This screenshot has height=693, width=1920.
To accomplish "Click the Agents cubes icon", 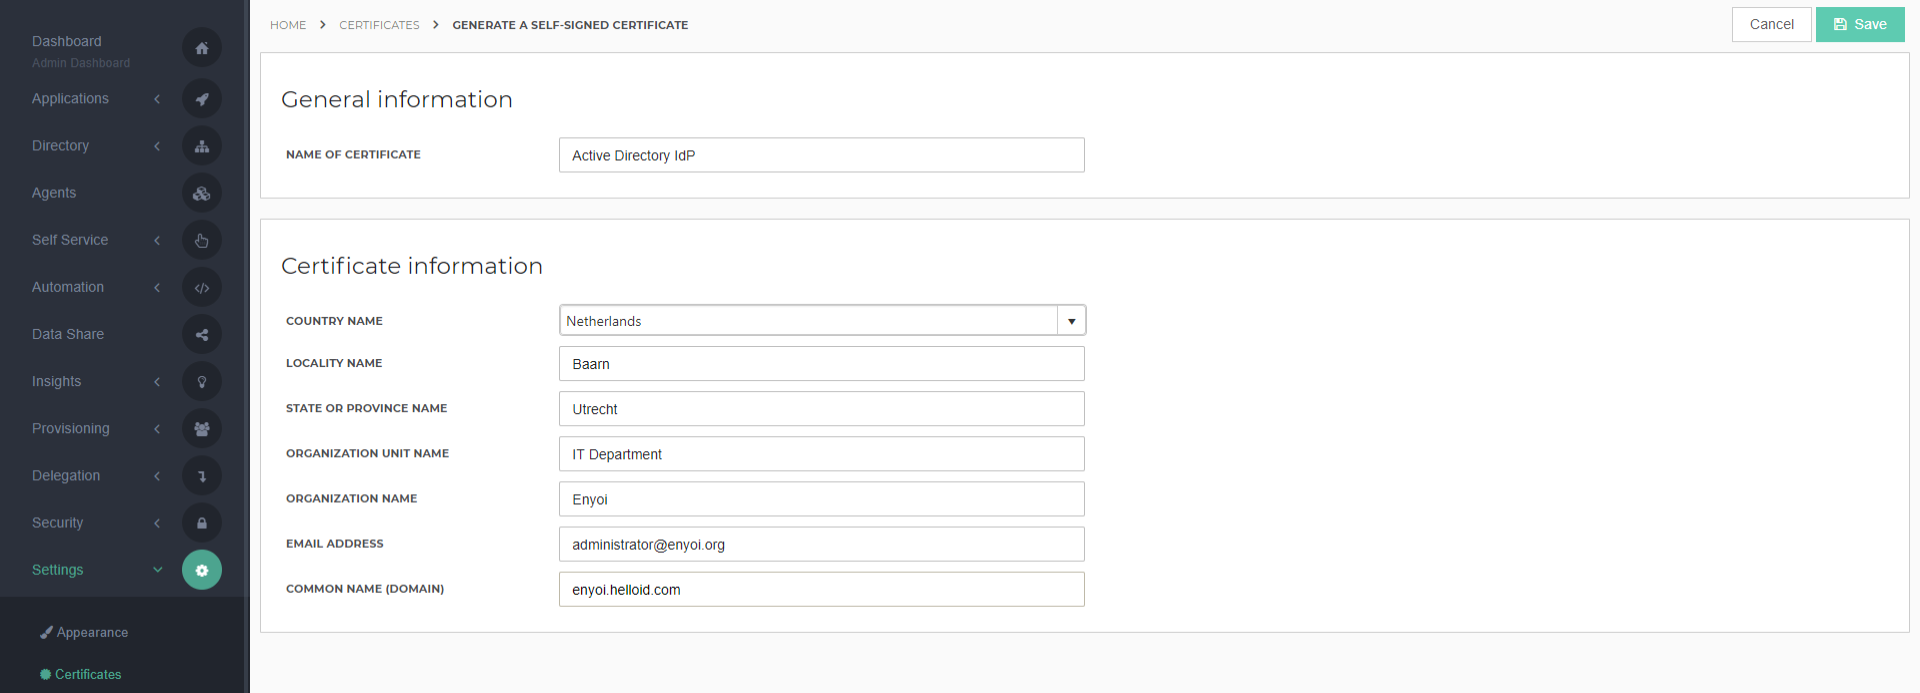I will [x=202, y=193].
